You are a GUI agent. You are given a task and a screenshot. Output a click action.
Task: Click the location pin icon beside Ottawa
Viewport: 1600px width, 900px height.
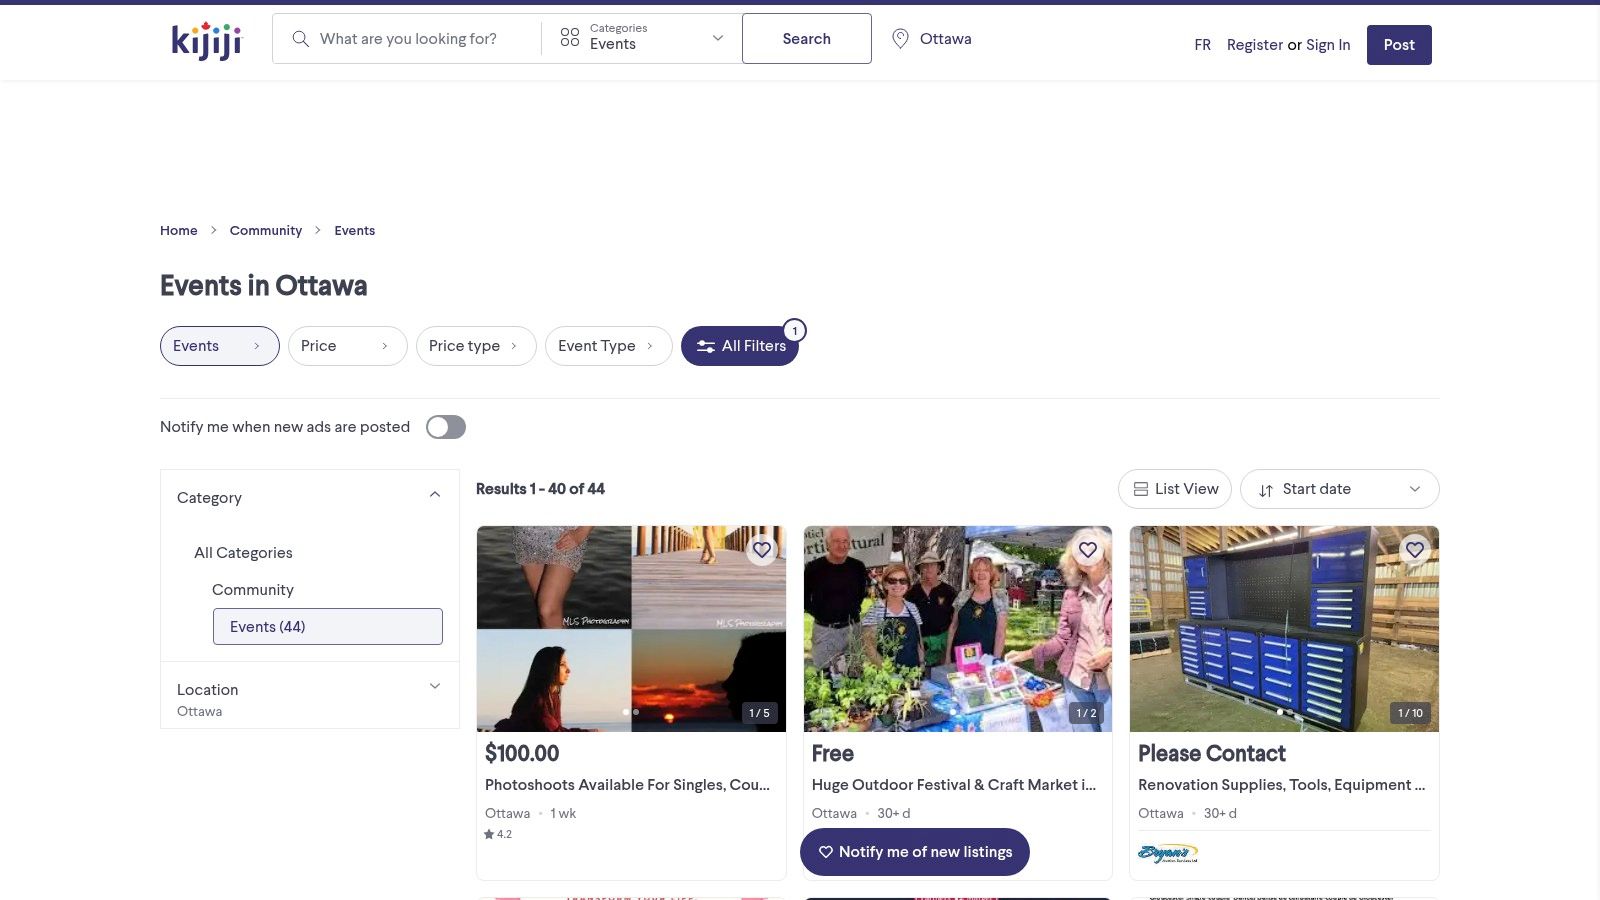pos(900,38)
